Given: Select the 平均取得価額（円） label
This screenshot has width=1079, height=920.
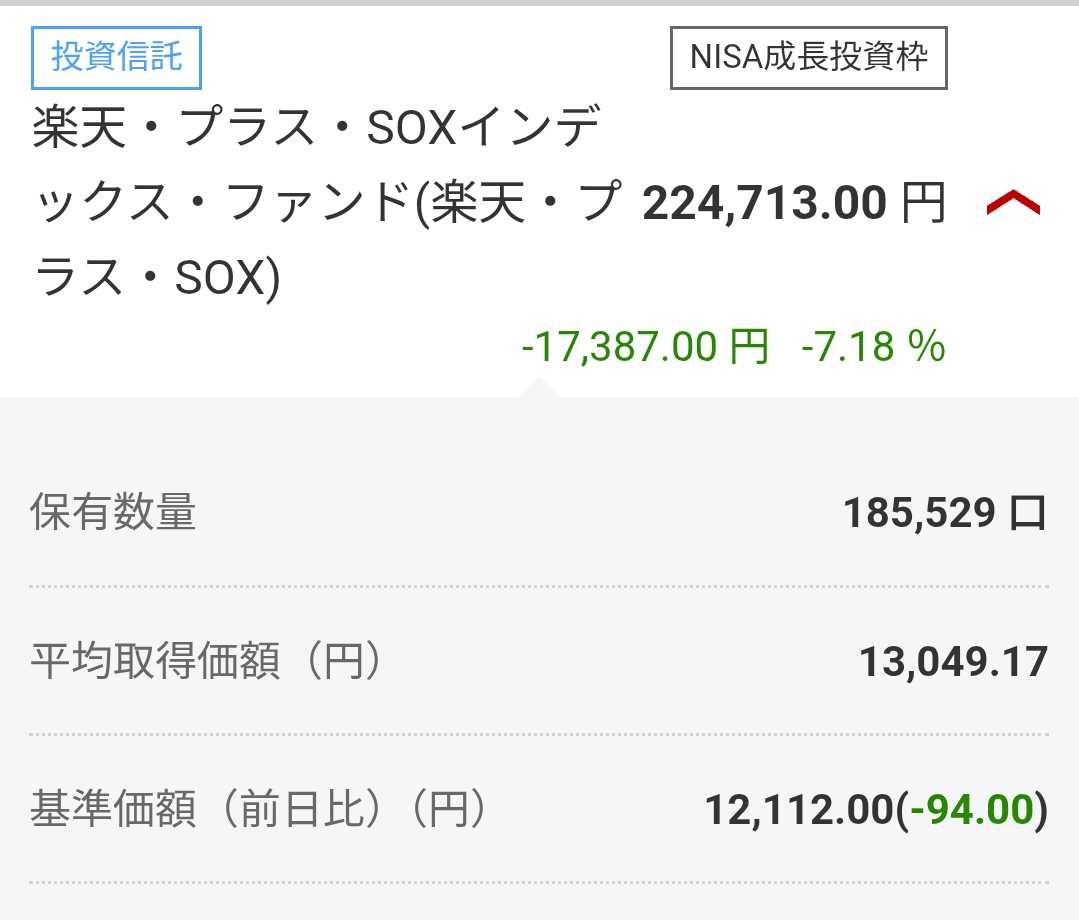Looking at the screenshot, I should pyautogui.click(x=206, y=662).
